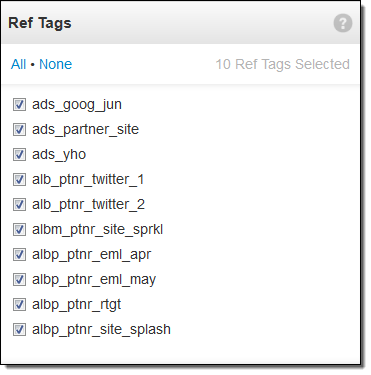Viewport: 371px width, 375px height.
Task: Uncheck the ads_goog_jun checkbox
Action: coord(19,104)
